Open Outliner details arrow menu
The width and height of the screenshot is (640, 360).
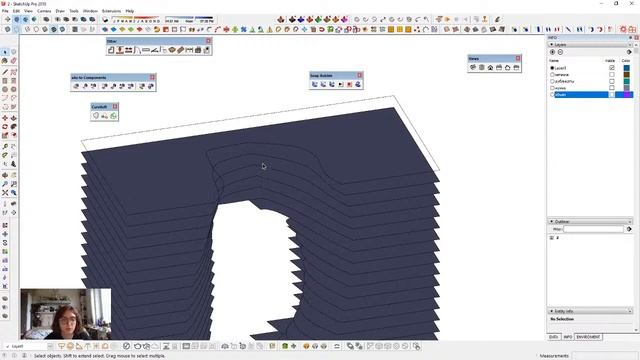point(629,229)
